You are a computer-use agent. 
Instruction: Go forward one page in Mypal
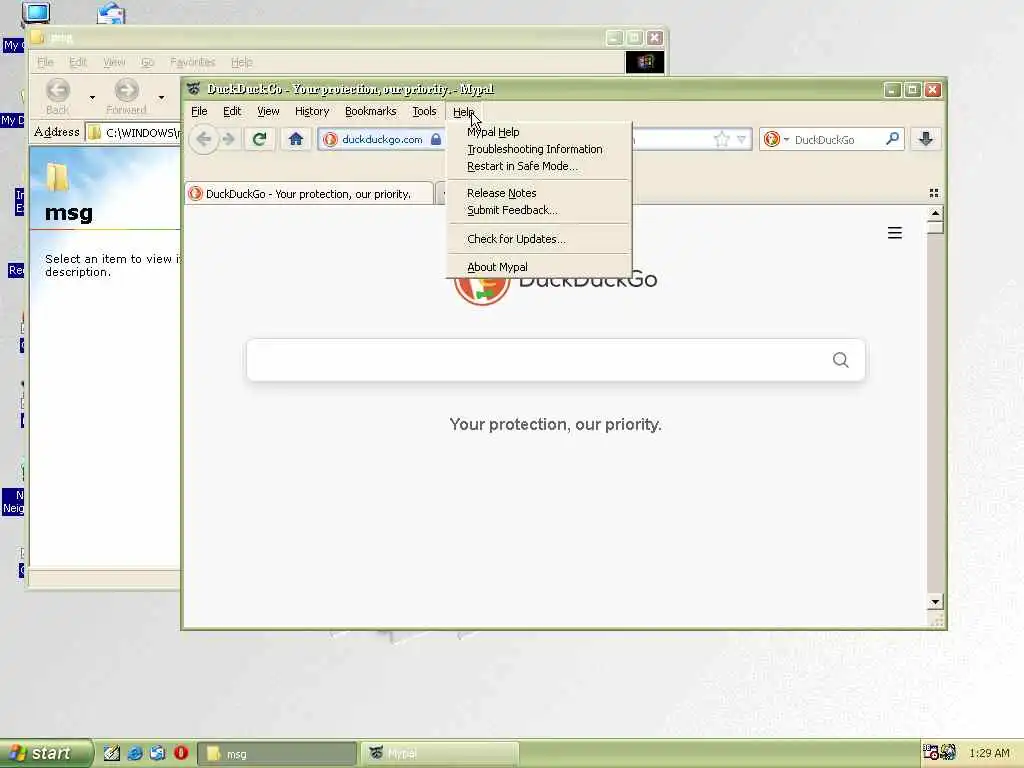[229, 139]
